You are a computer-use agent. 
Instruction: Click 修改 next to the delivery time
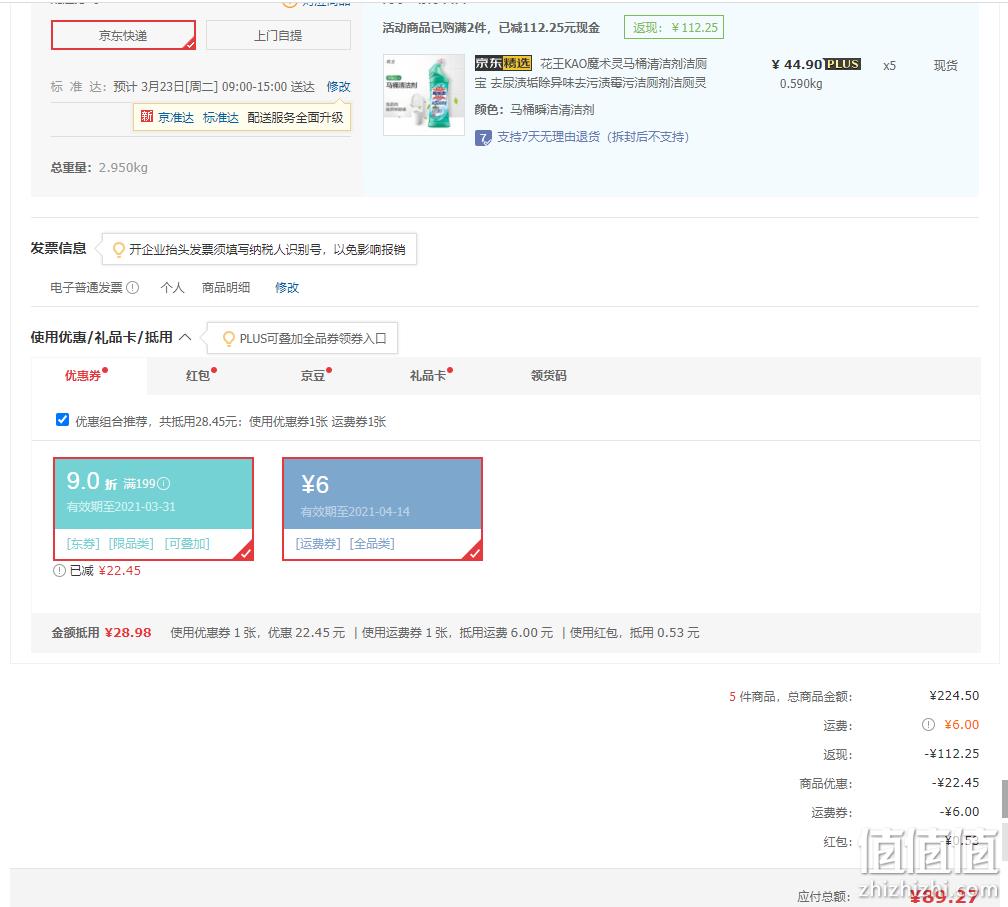pos(338,87)
